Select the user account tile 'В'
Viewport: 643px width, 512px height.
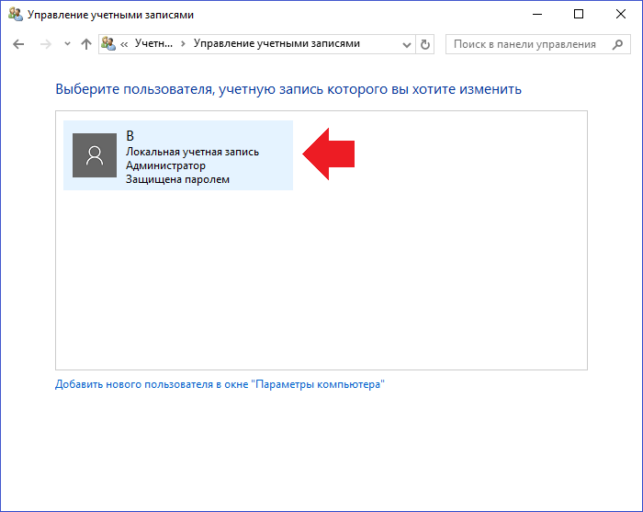point(178,155)
